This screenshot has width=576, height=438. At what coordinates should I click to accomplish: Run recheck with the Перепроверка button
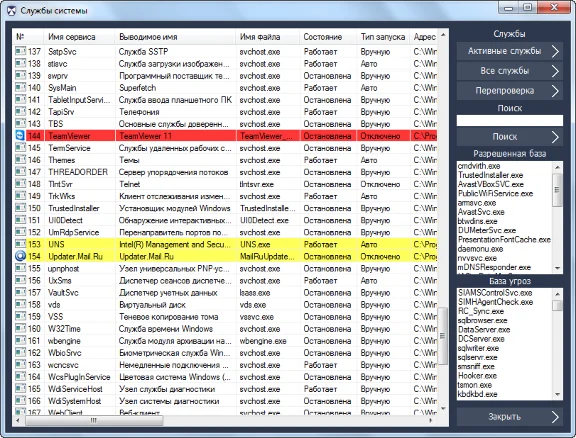[x=510, y=91]
